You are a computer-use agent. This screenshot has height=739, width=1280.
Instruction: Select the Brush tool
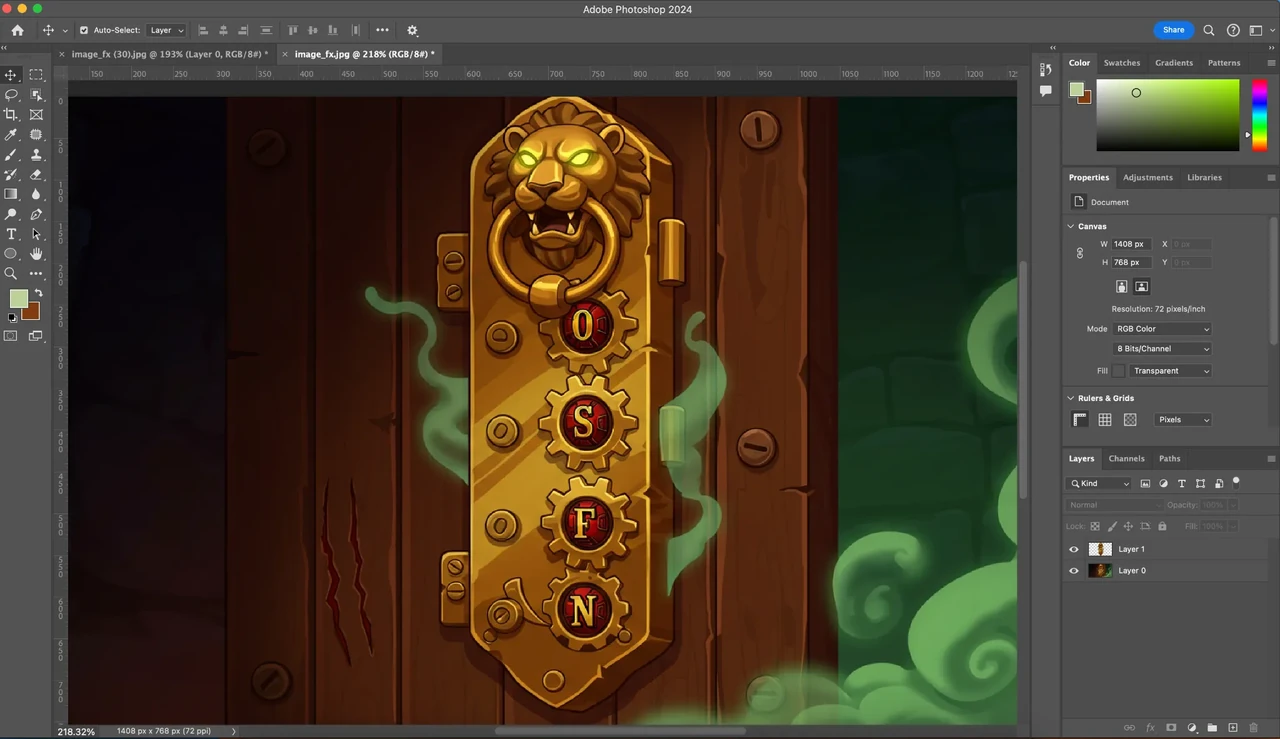[x=11, y=155]
